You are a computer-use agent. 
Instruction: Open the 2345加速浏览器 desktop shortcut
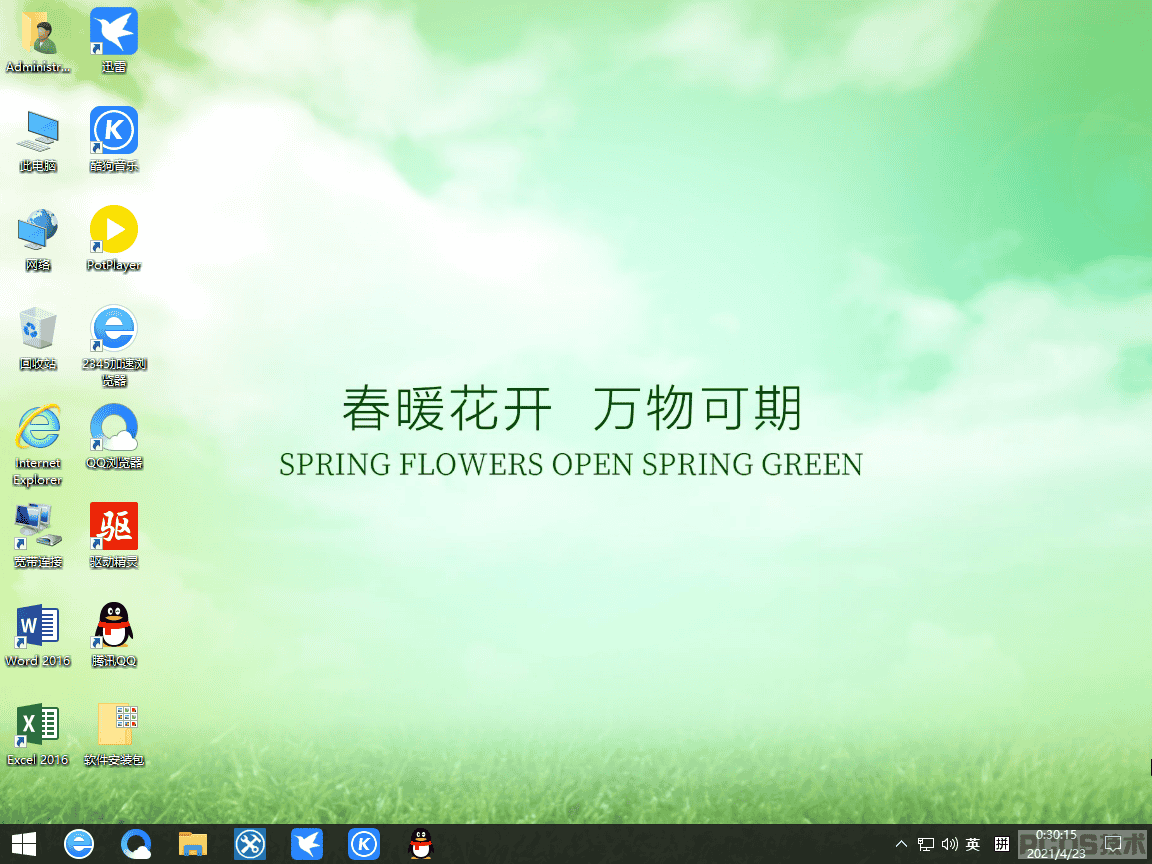pos(114,346)
